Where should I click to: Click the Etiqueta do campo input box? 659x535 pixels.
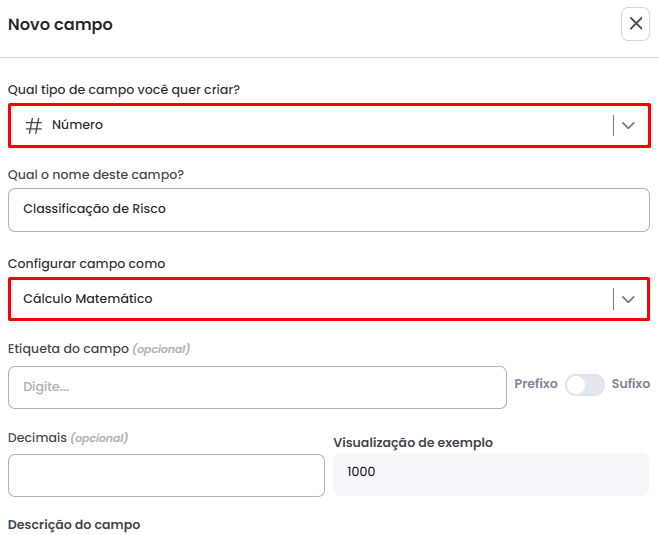pyautogui.click(x=257, y=387)
